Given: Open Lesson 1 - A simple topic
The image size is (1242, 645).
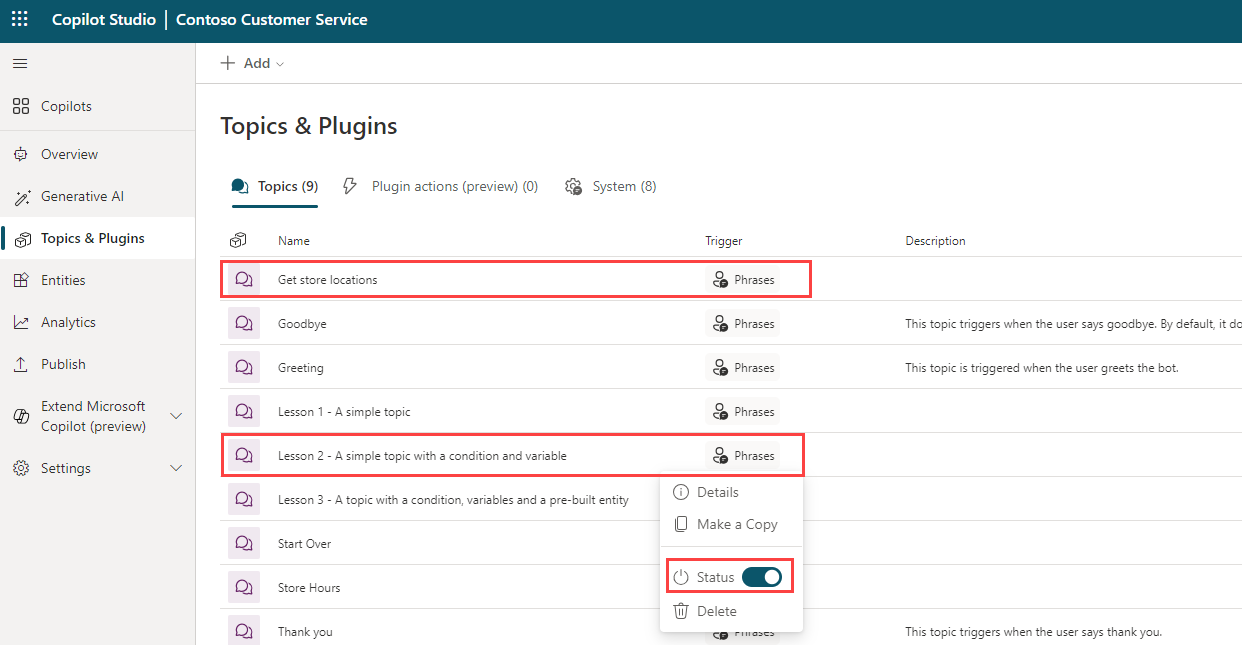Looking at the screenshot, I should pos(344,412).
